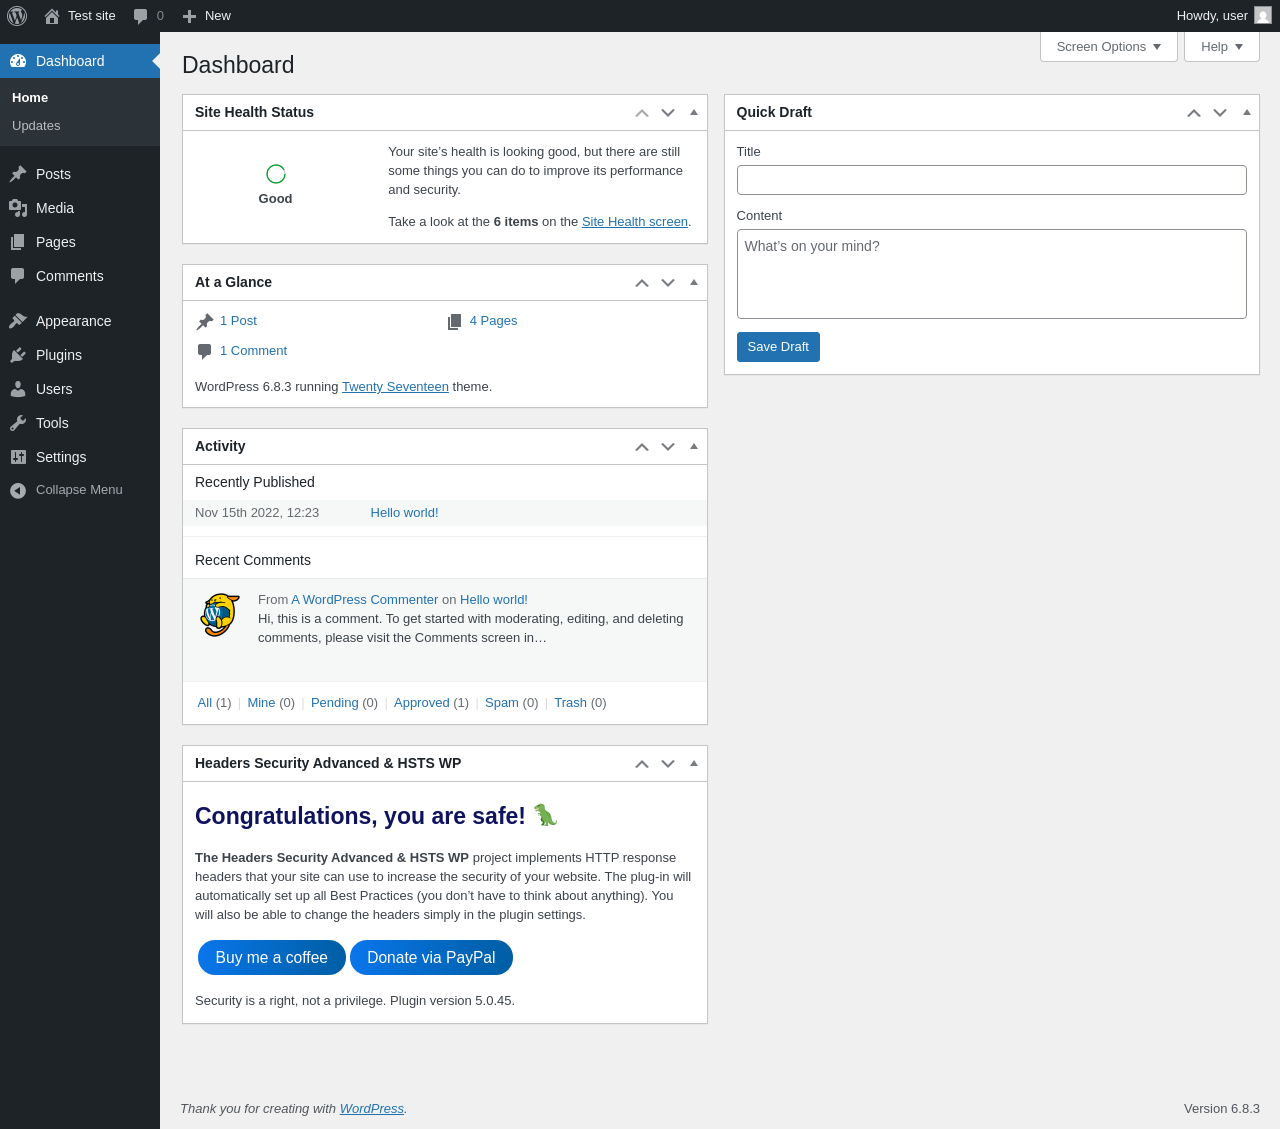Open the Site Health screen link
1280x1129 pixels.
(635, 222)
